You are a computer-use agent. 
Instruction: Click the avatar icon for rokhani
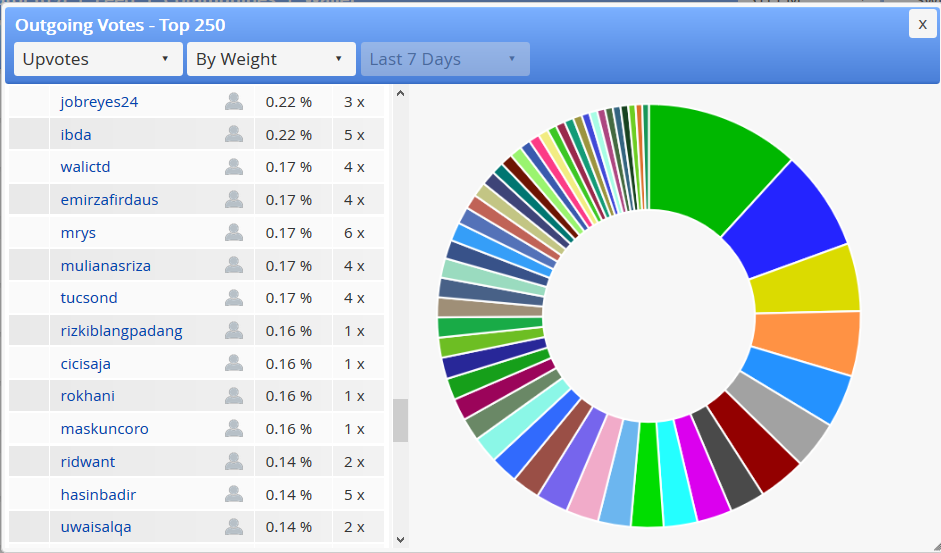click(234, 396)
